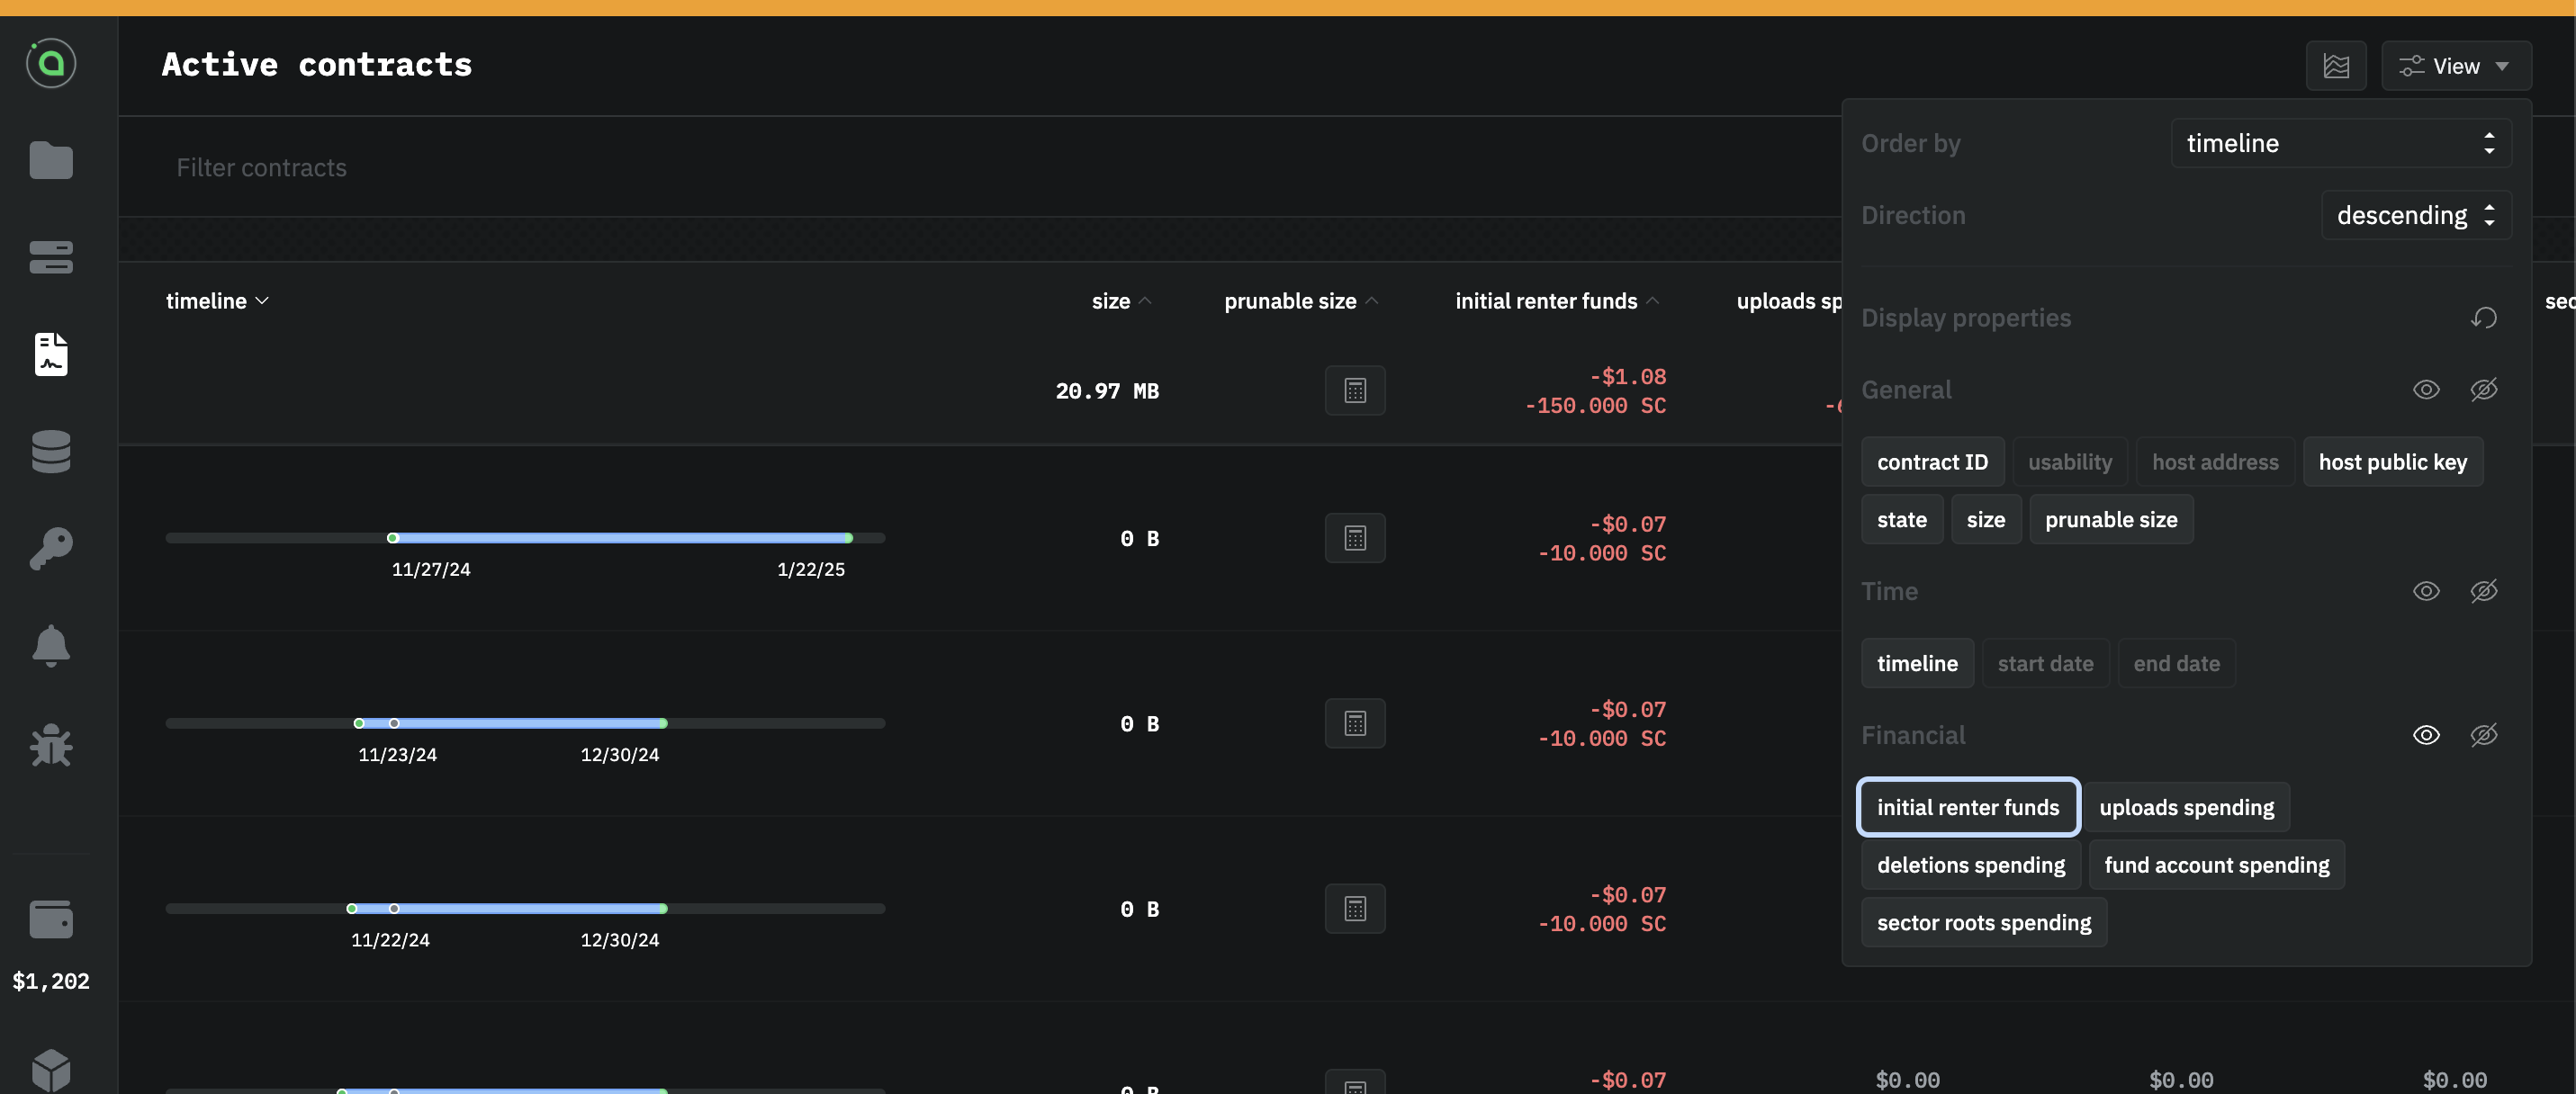The width and height of the screenshot is (2576, 1094).
Task: Reset display properties with the undo arrow icon
Action: (2484, 318)
